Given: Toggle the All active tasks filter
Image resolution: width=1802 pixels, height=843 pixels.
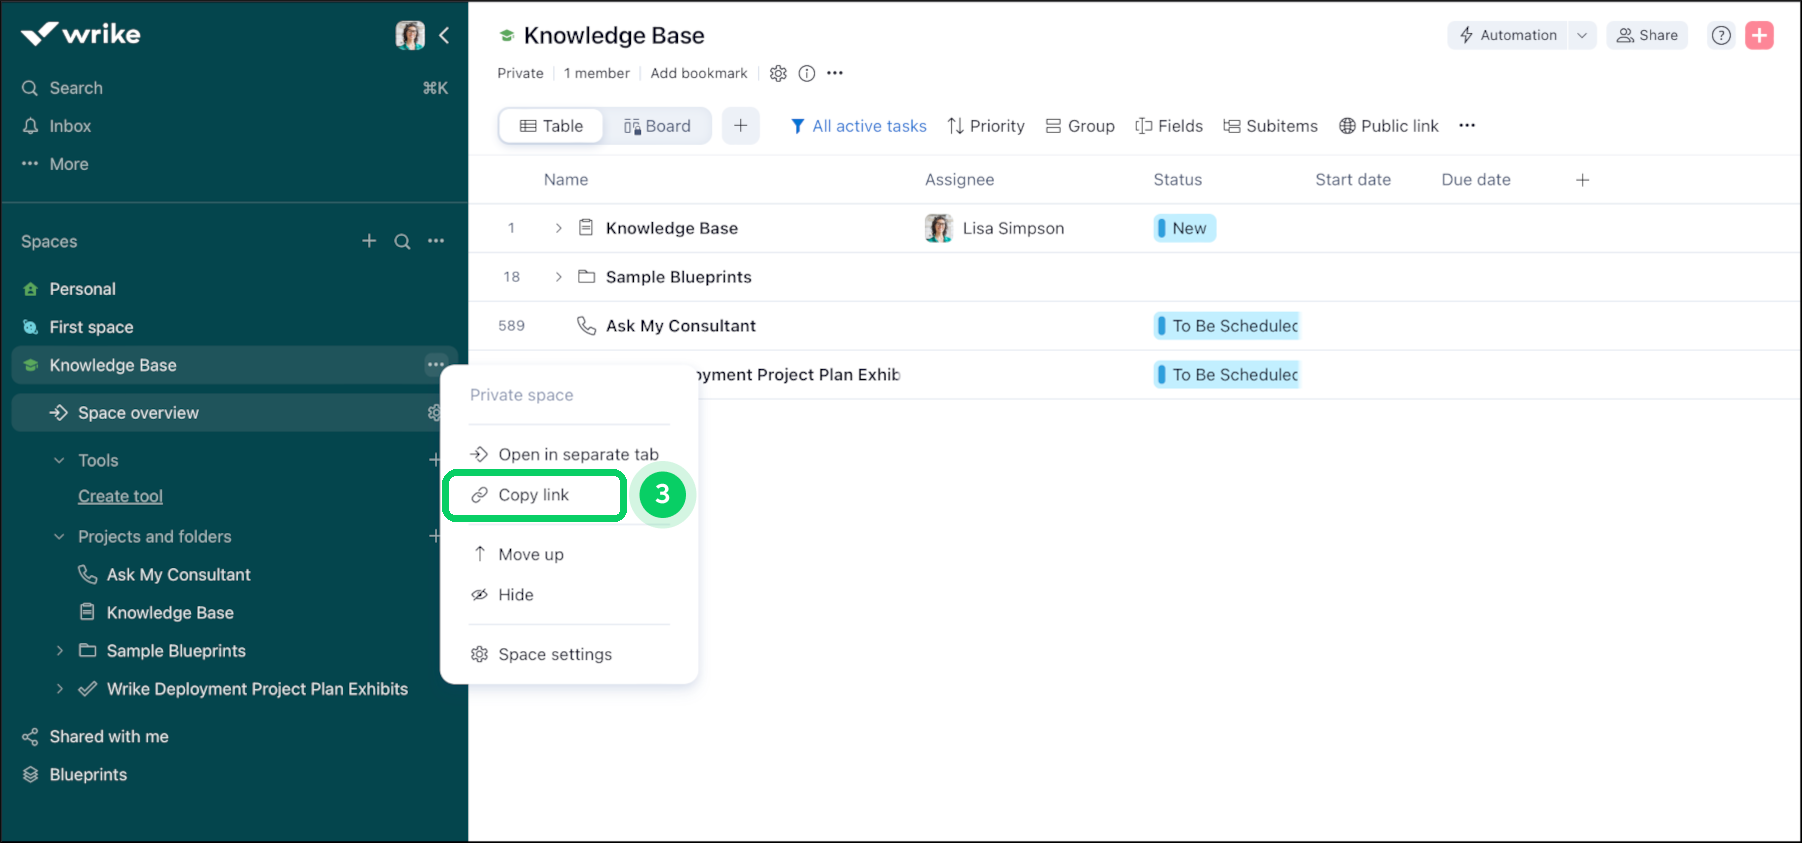Looking at the screenshot, I should tap(858, 126).
